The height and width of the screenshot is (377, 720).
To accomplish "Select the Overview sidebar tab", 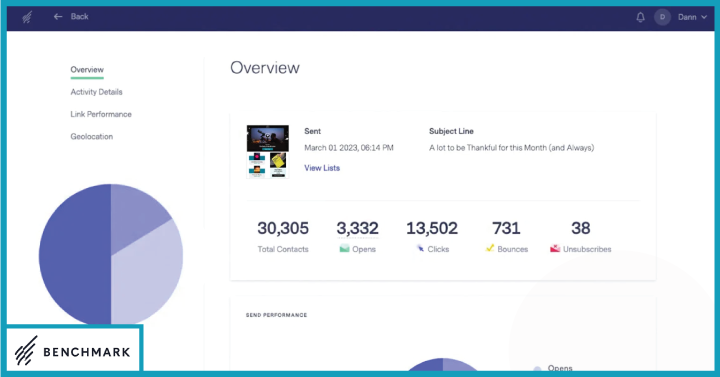I will coord(87,70).
